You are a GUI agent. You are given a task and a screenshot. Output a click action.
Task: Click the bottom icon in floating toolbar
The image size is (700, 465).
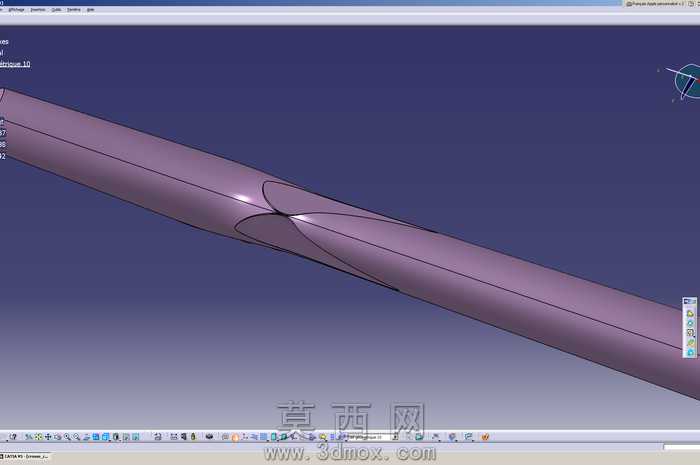(x=690, y=352)
